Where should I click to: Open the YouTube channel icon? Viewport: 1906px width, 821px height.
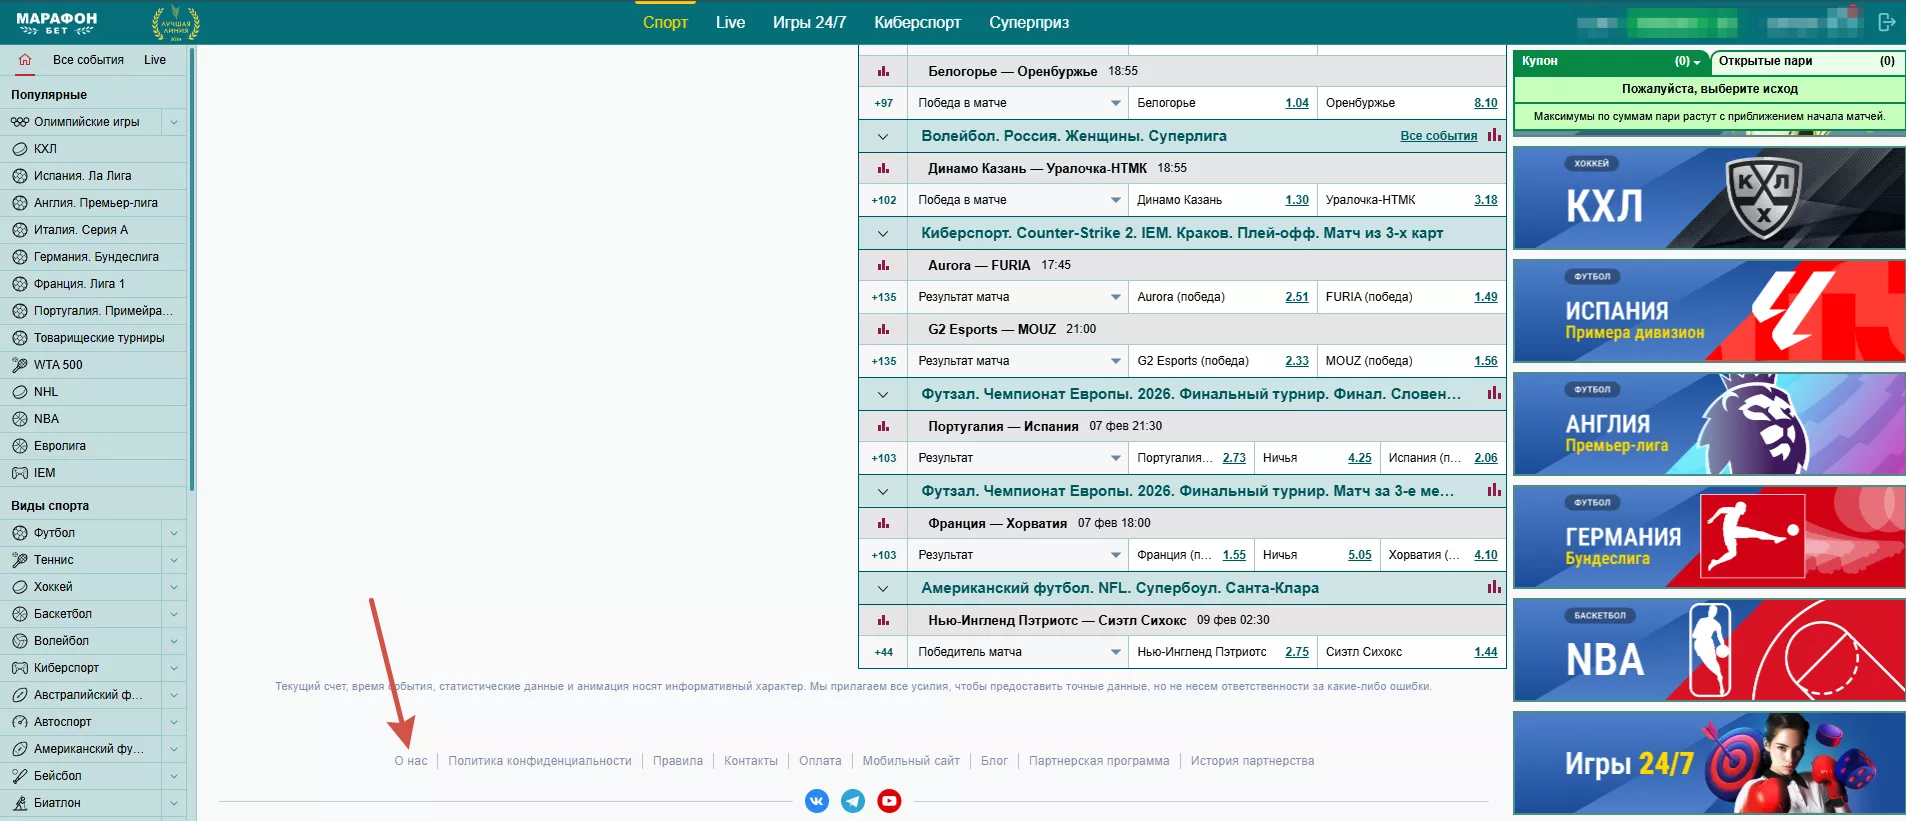(x=889, y=801)
